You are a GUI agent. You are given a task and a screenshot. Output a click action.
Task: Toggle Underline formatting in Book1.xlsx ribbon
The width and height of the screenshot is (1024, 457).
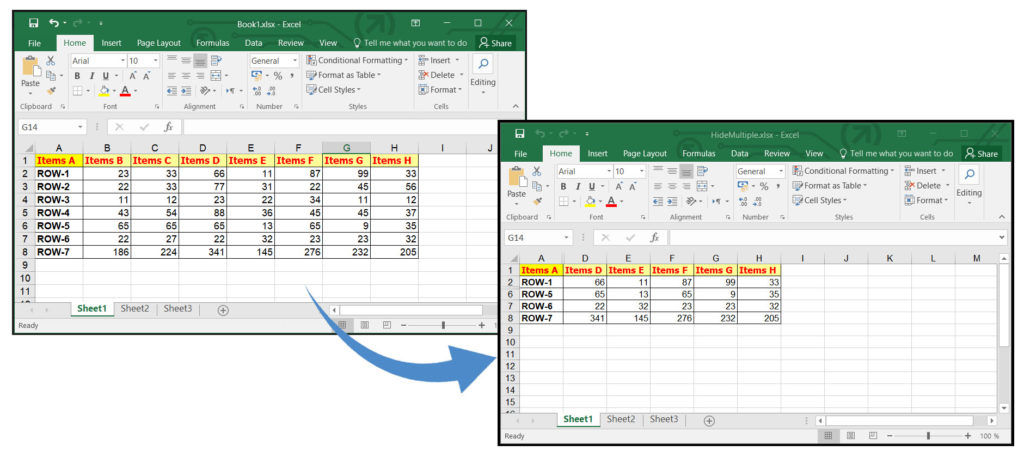coord(104,76)
